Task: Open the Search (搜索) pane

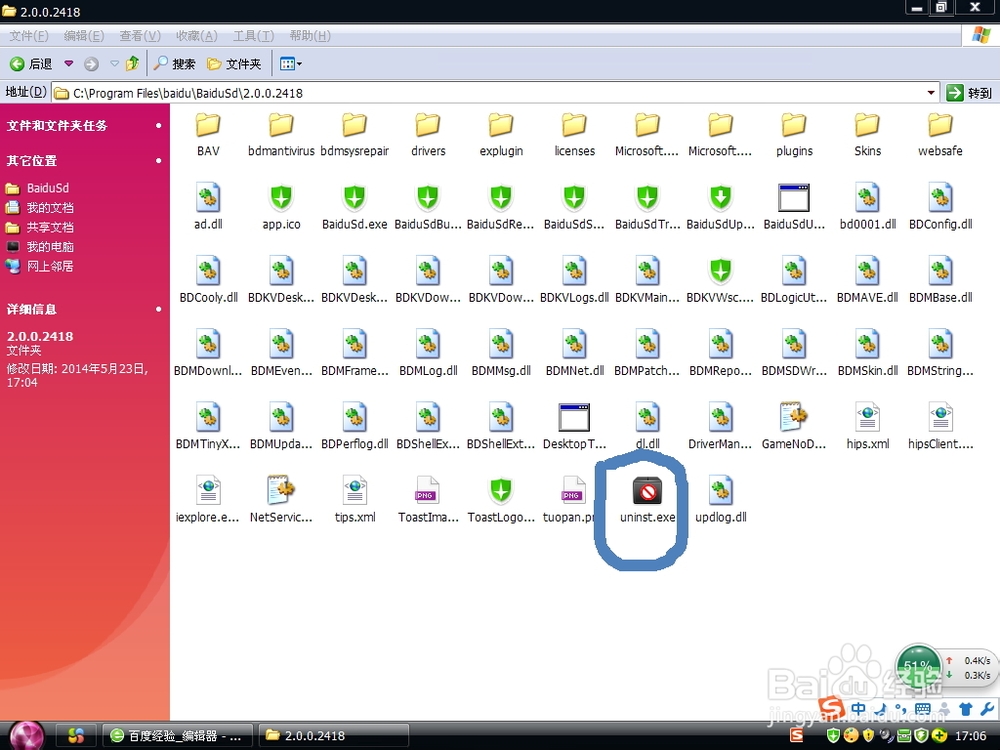Action: [x=175, y=64]
